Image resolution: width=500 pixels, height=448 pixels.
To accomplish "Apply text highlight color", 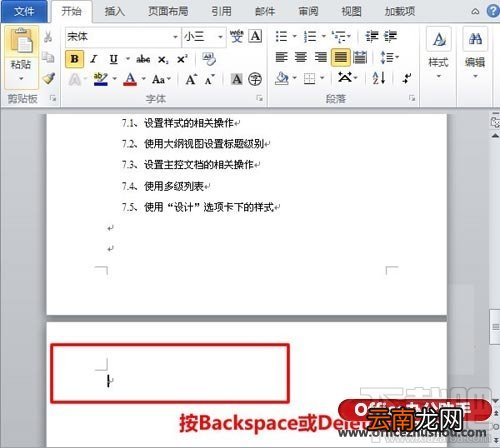I will click(x=101, y=79).
